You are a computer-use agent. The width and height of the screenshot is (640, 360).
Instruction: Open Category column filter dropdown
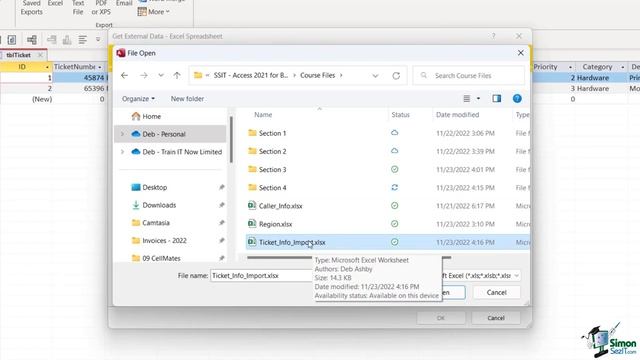pos(623,67)
